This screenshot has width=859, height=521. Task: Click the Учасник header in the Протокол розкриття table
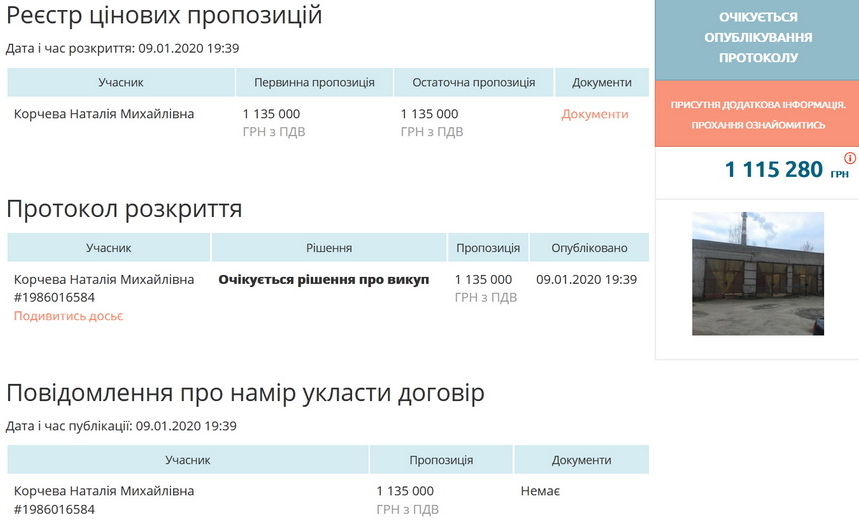click(108, 248)
